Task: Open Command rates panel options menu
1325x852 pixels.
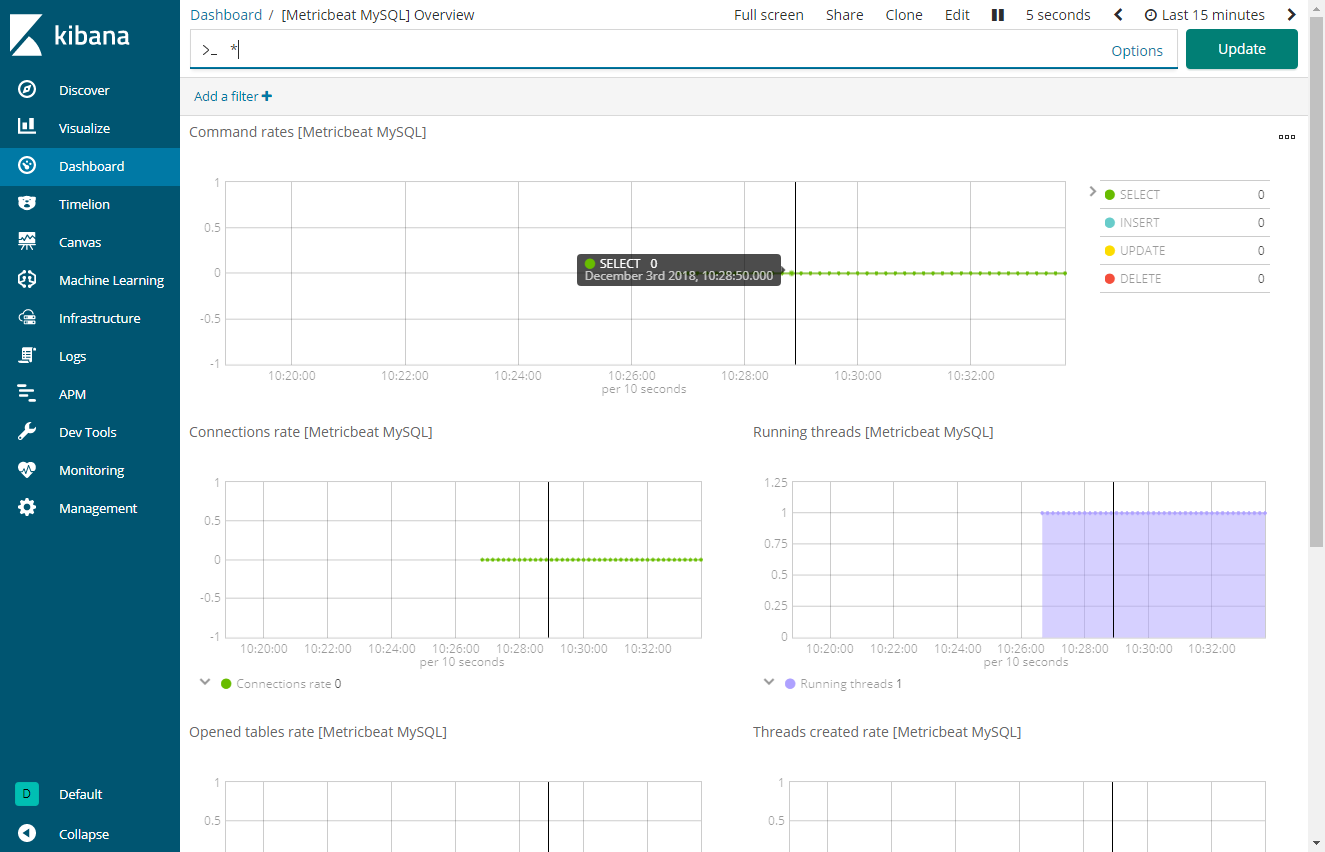Action: click(1287, 137)
